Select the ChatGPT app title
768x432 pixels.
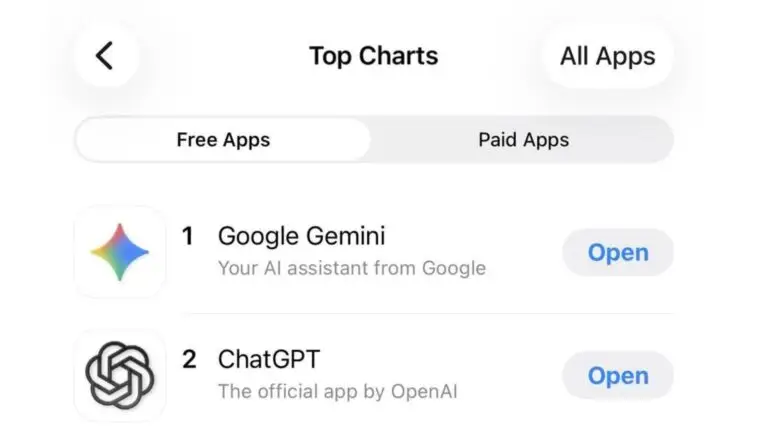point(269,360)
